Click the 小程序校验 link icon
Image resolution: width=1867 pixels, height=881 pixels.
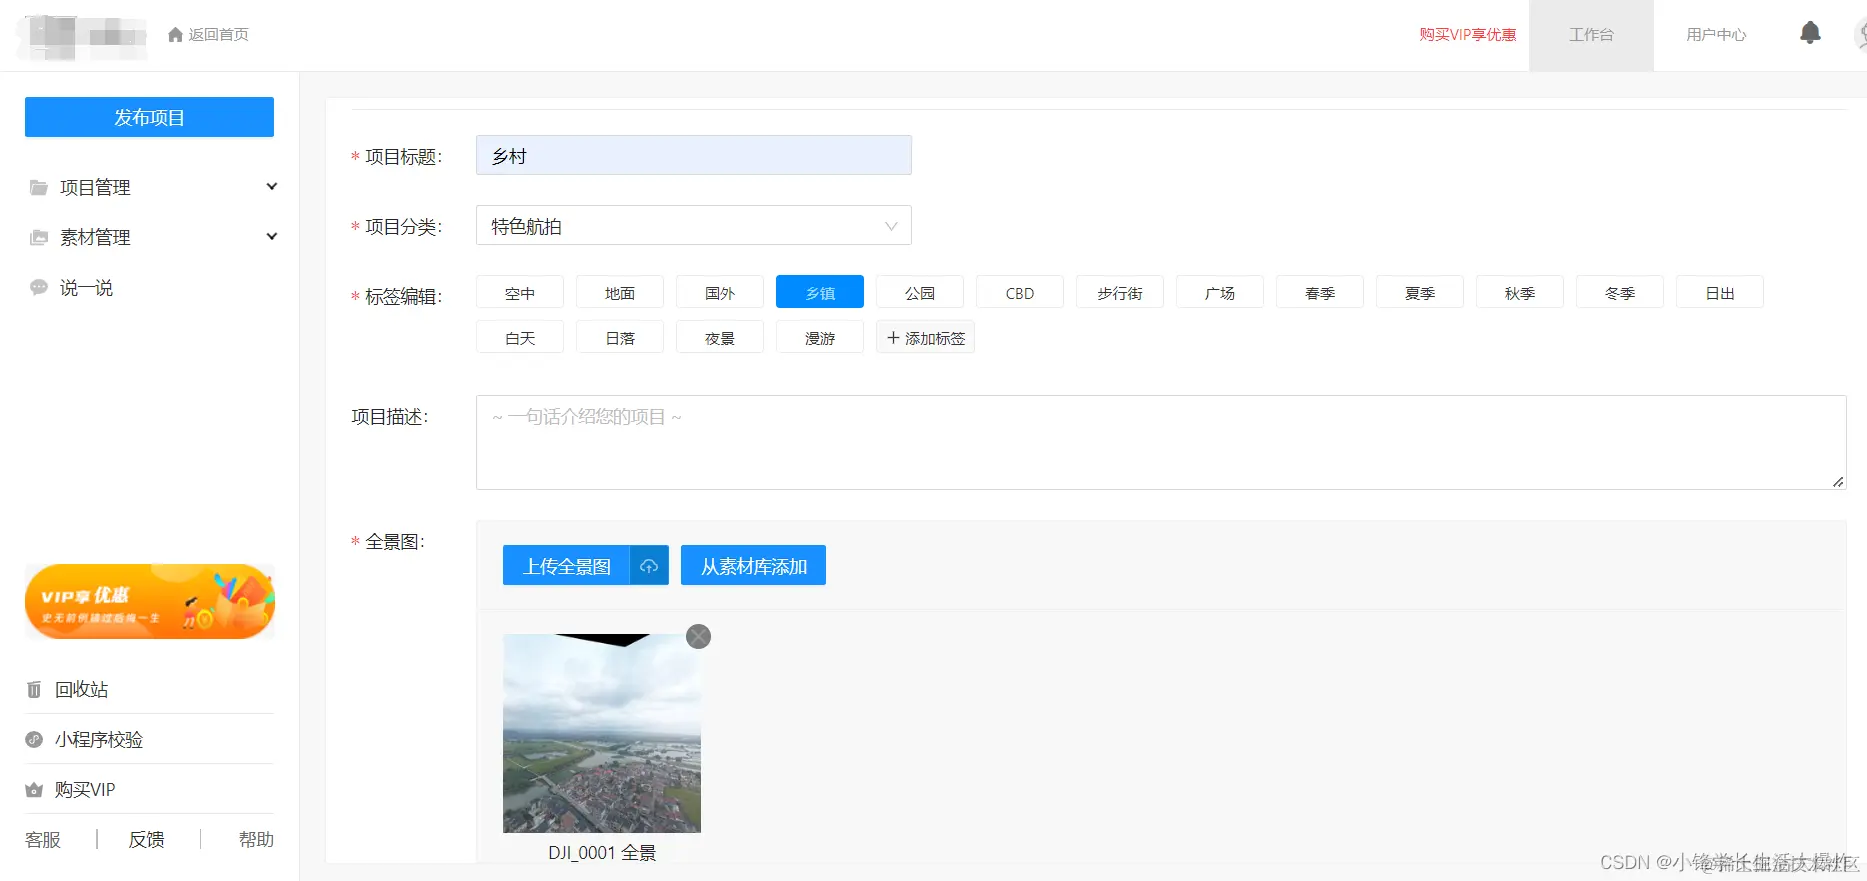point(34,739)
